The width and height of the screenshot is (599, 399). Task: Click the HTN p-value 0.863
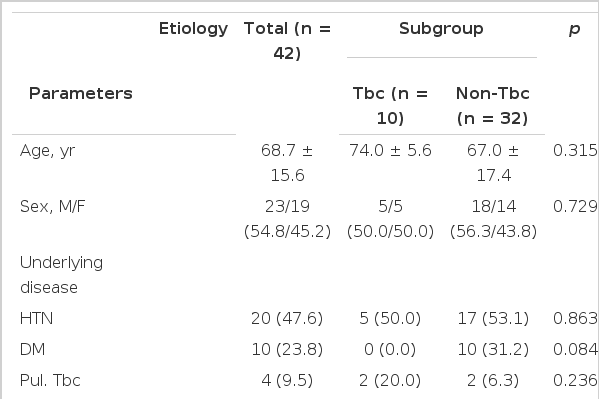pos(575,318)
